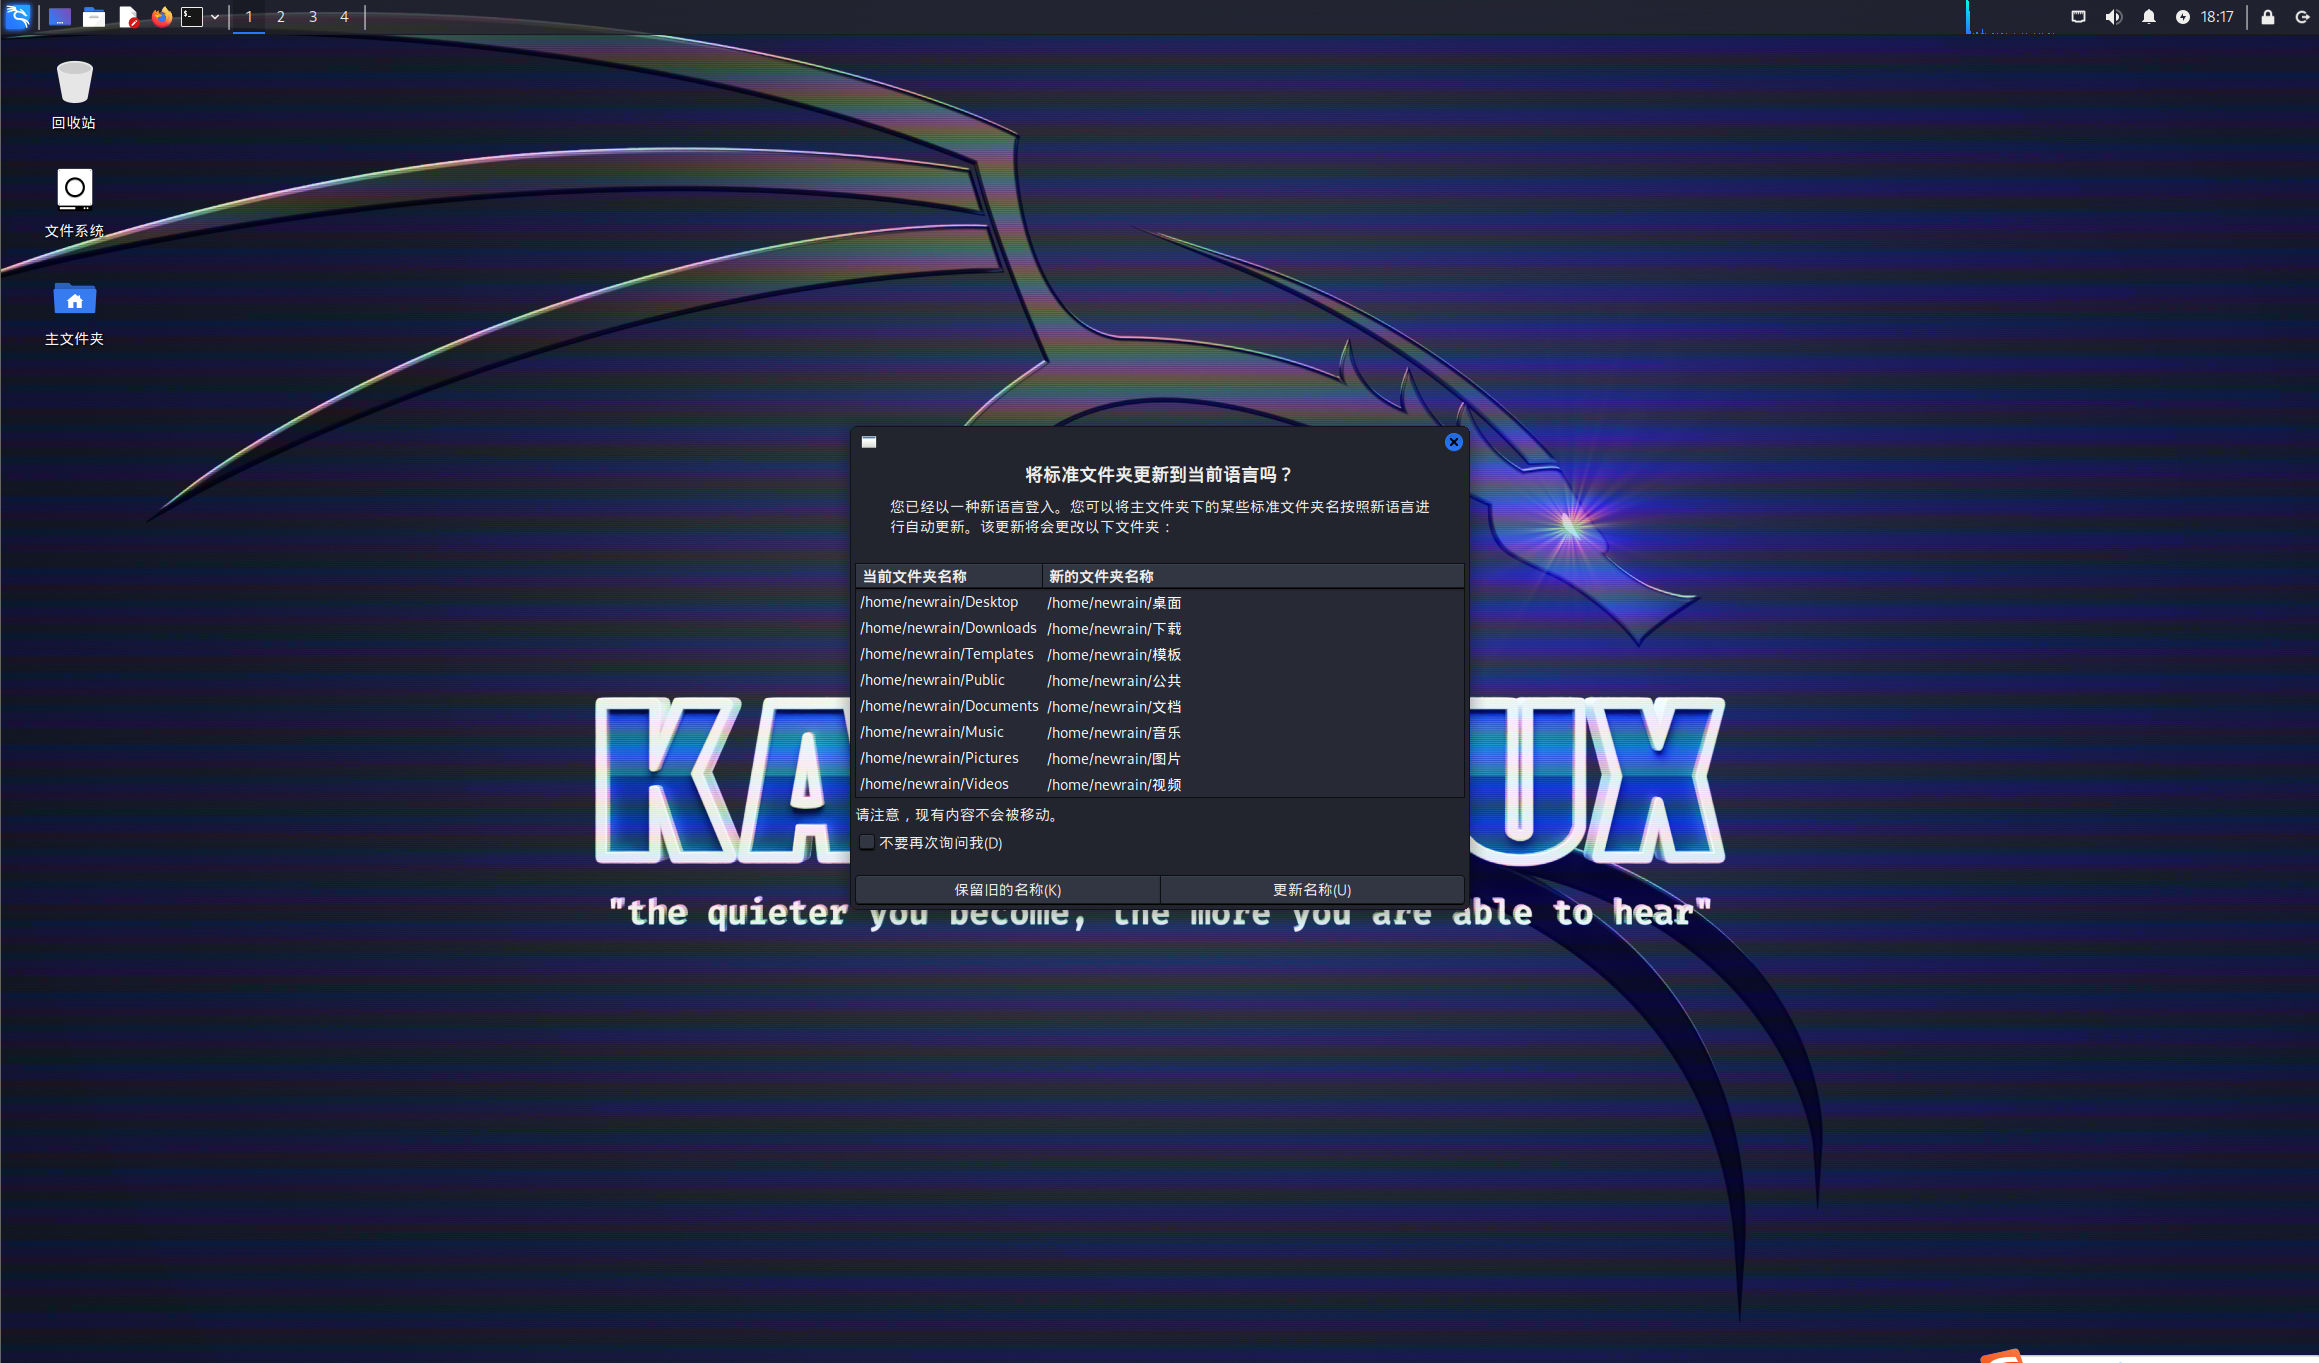2319x1363 pixels.
Task: Select the /home/newrain/Downloads row
Action: click(1160, 628)
